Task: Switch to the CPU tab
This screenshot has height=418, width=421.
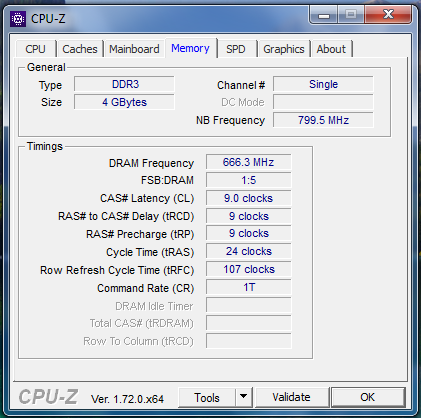Action: point(35,49)
